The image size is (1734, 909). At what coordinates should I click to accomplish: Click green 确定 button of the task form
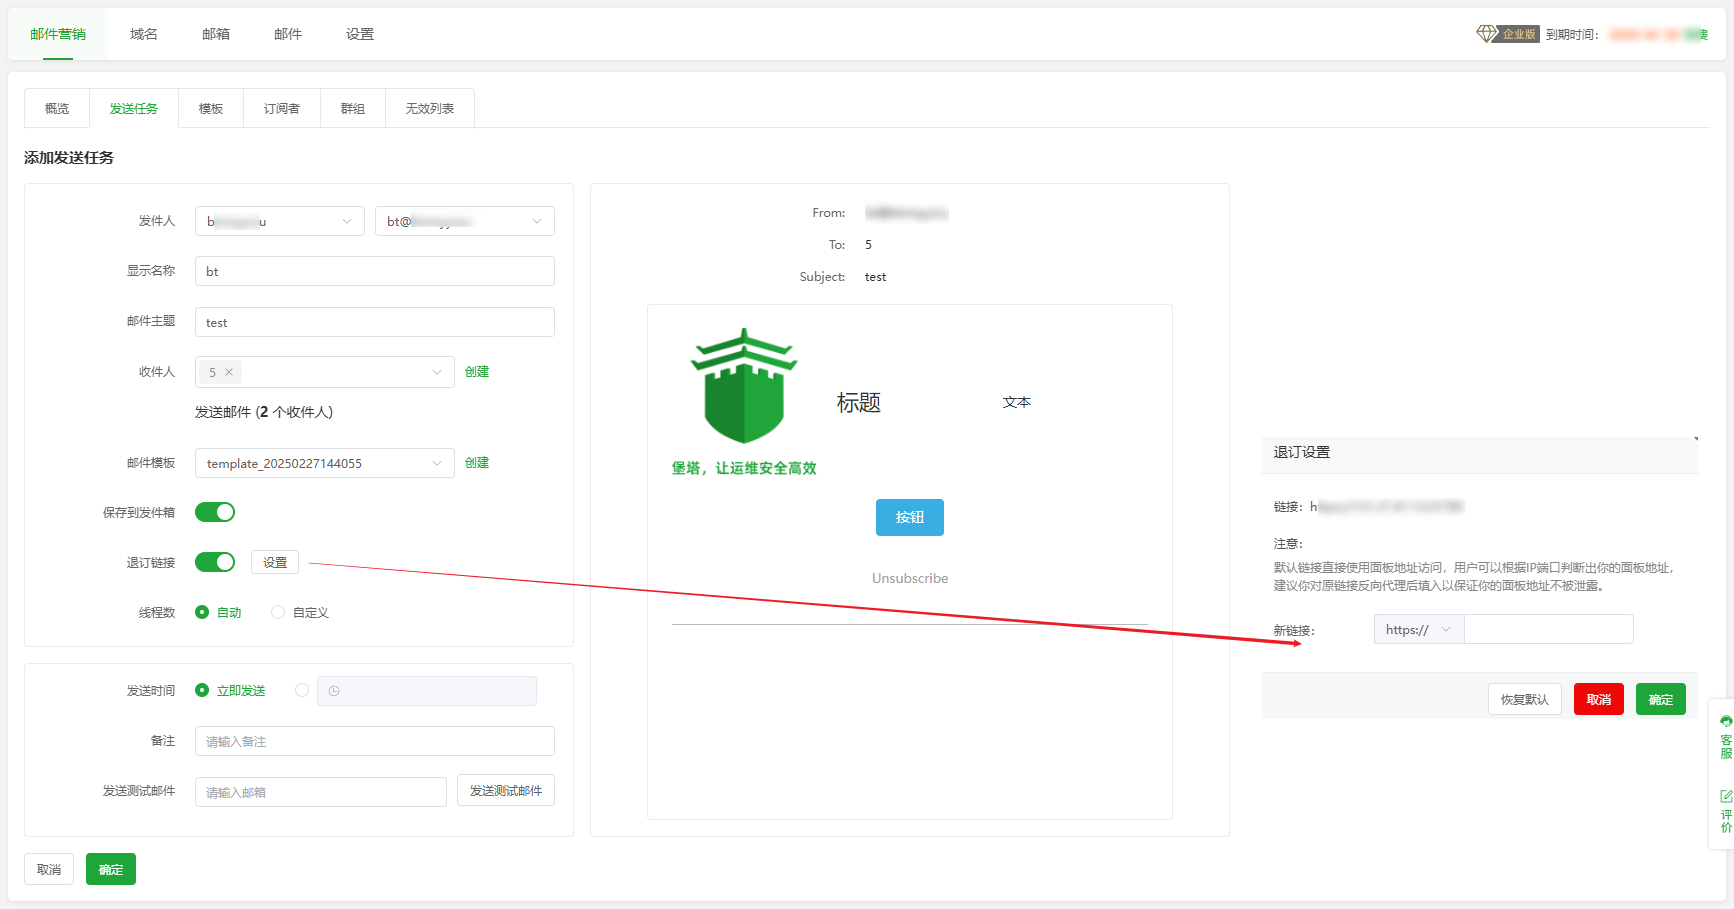[111, 869]
